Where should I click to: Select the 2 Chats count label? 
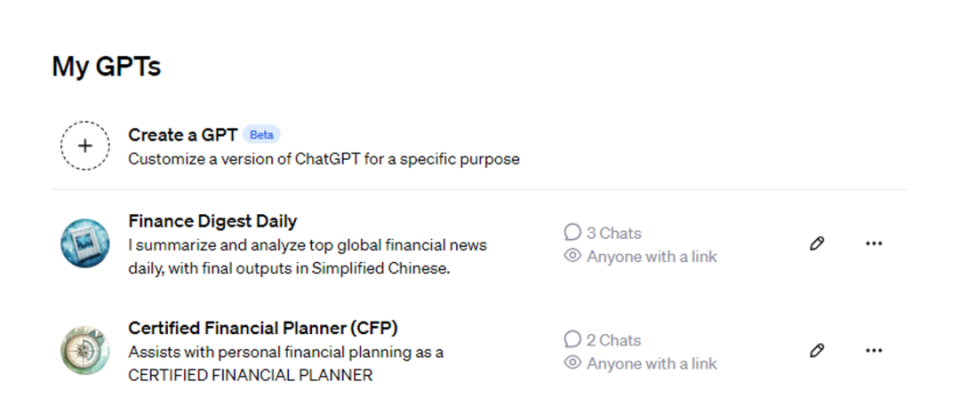coord(613,340)
